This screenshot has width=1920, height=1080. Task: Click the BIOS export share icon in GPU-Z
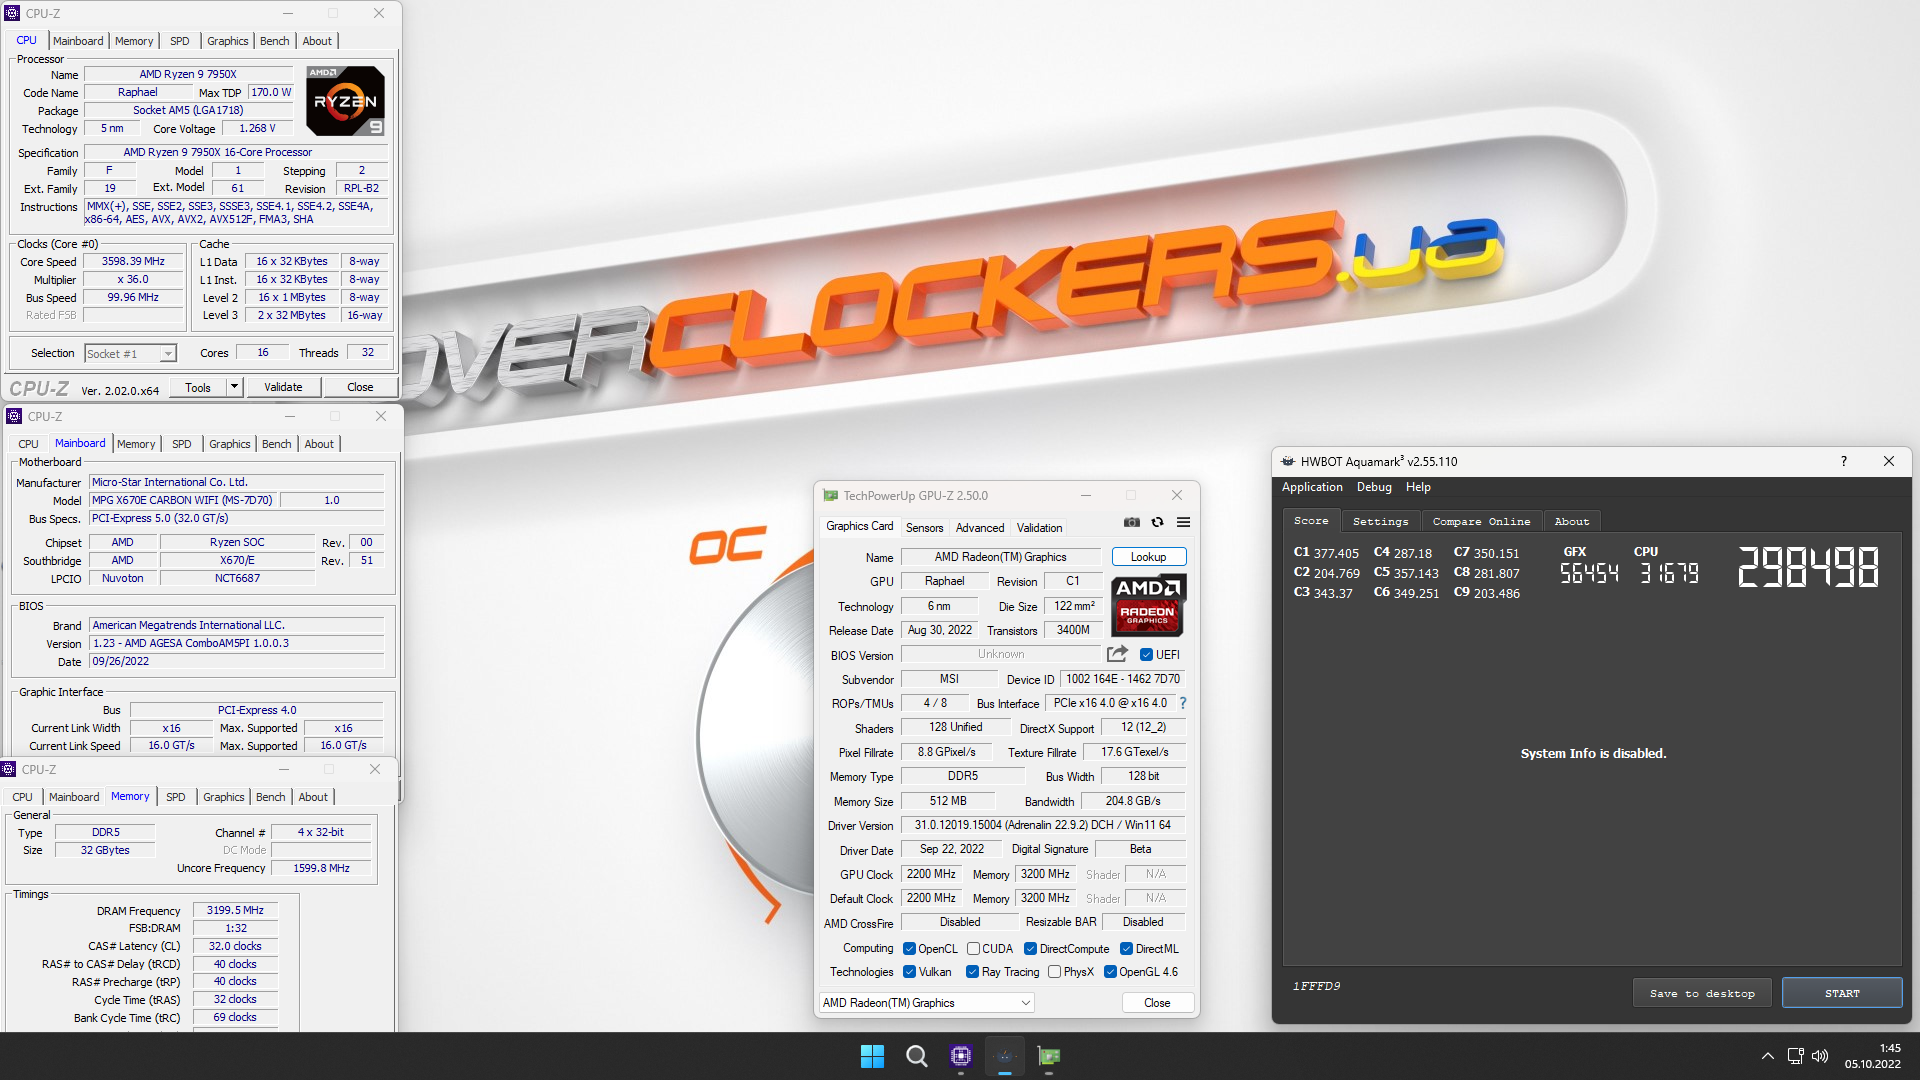tap(1117, 654)
